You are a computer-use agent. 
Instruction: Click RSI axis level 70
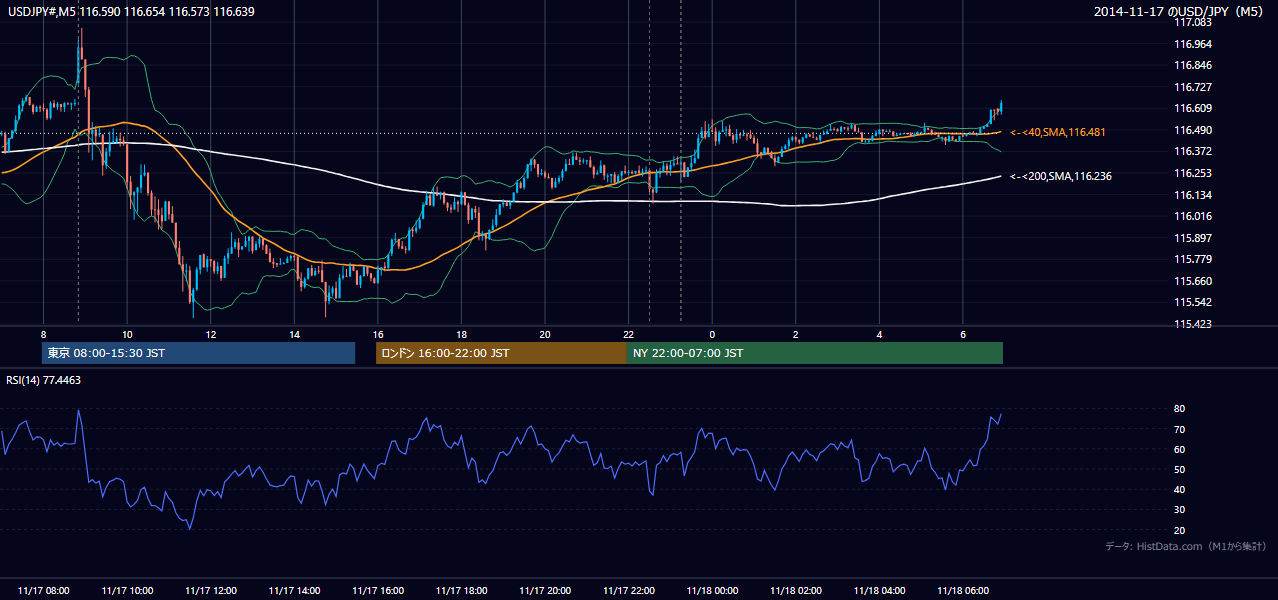pyautogui.click(x=1180, y=429)
